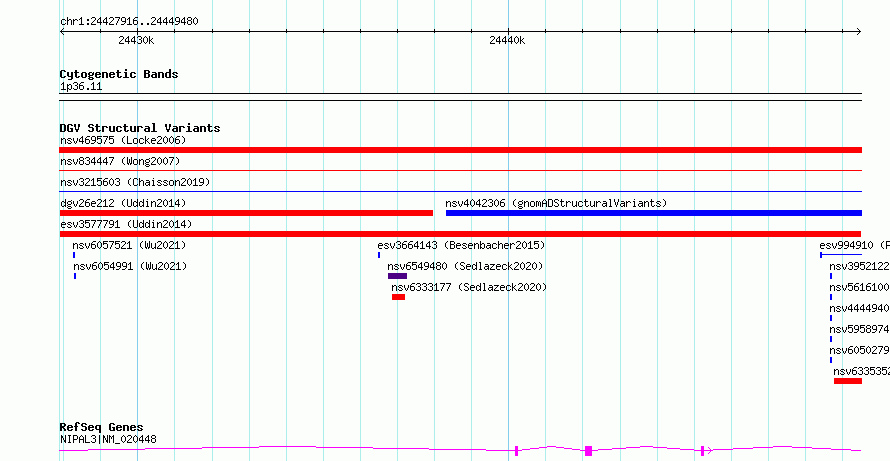This screenshot has height=461, width=890.
Task: Open the nsv834447 (Wong2007) variant label
Action: coord(120,161)
